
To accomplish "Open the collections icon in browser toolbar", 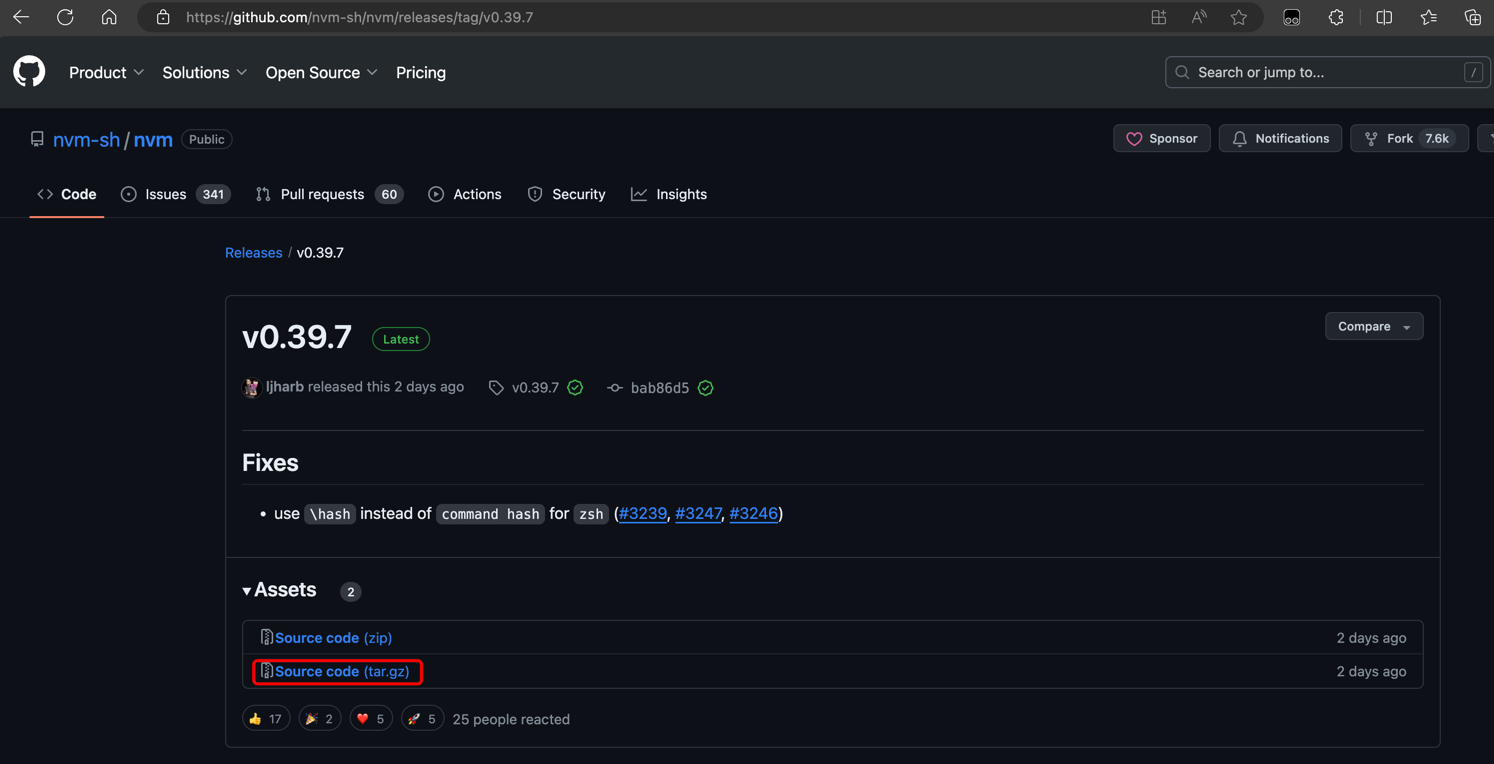I will point(1472,17).
